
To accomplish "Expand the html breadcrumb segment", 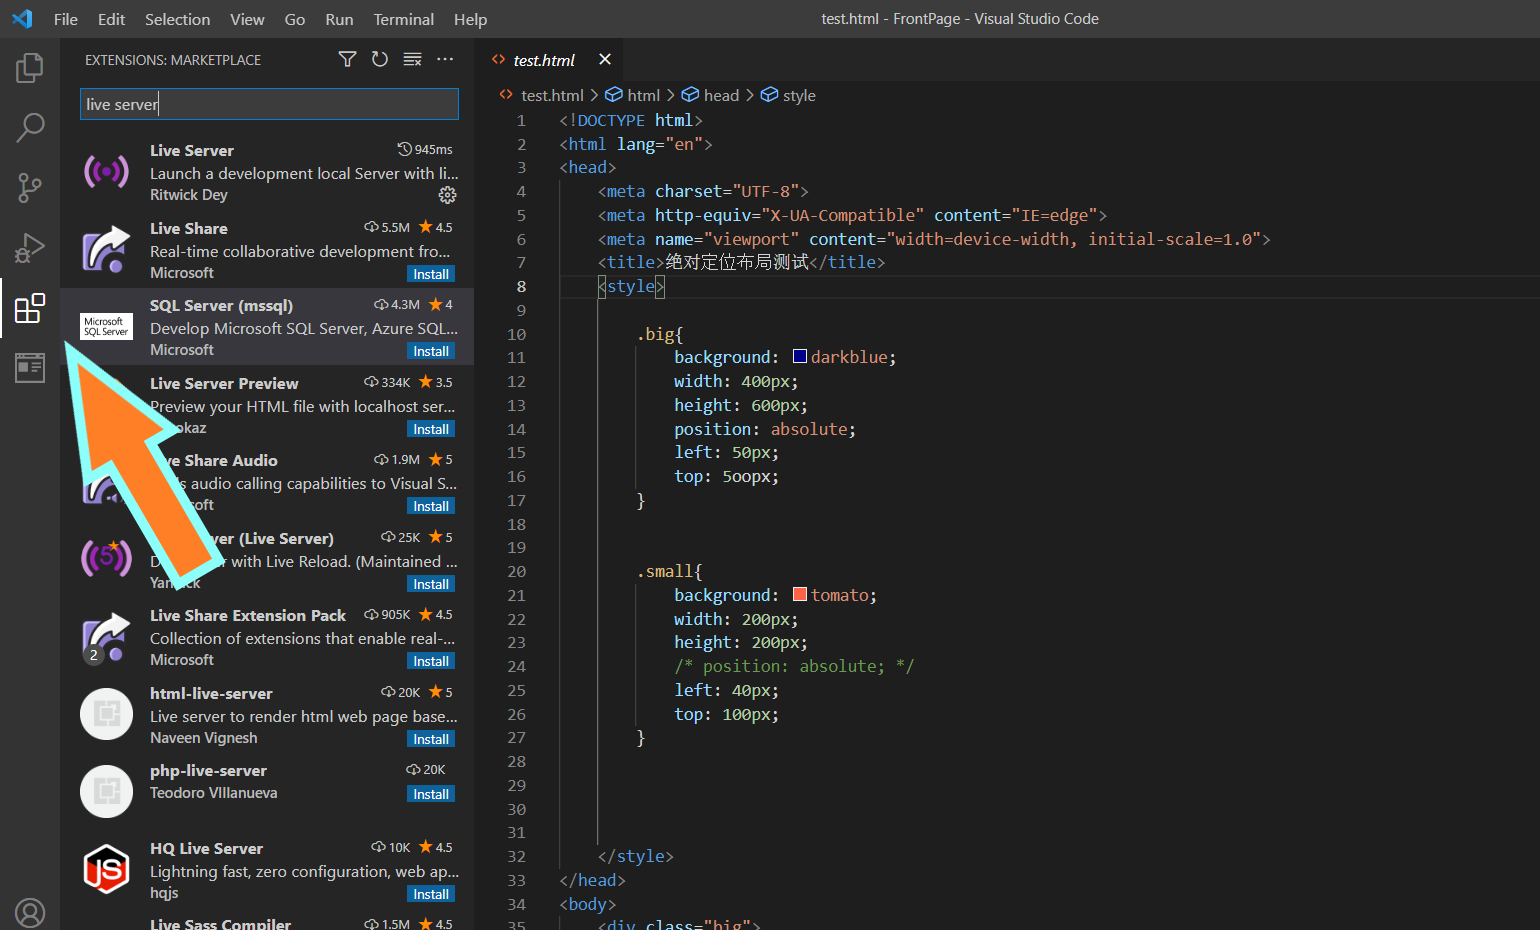I will click(643, 95).
